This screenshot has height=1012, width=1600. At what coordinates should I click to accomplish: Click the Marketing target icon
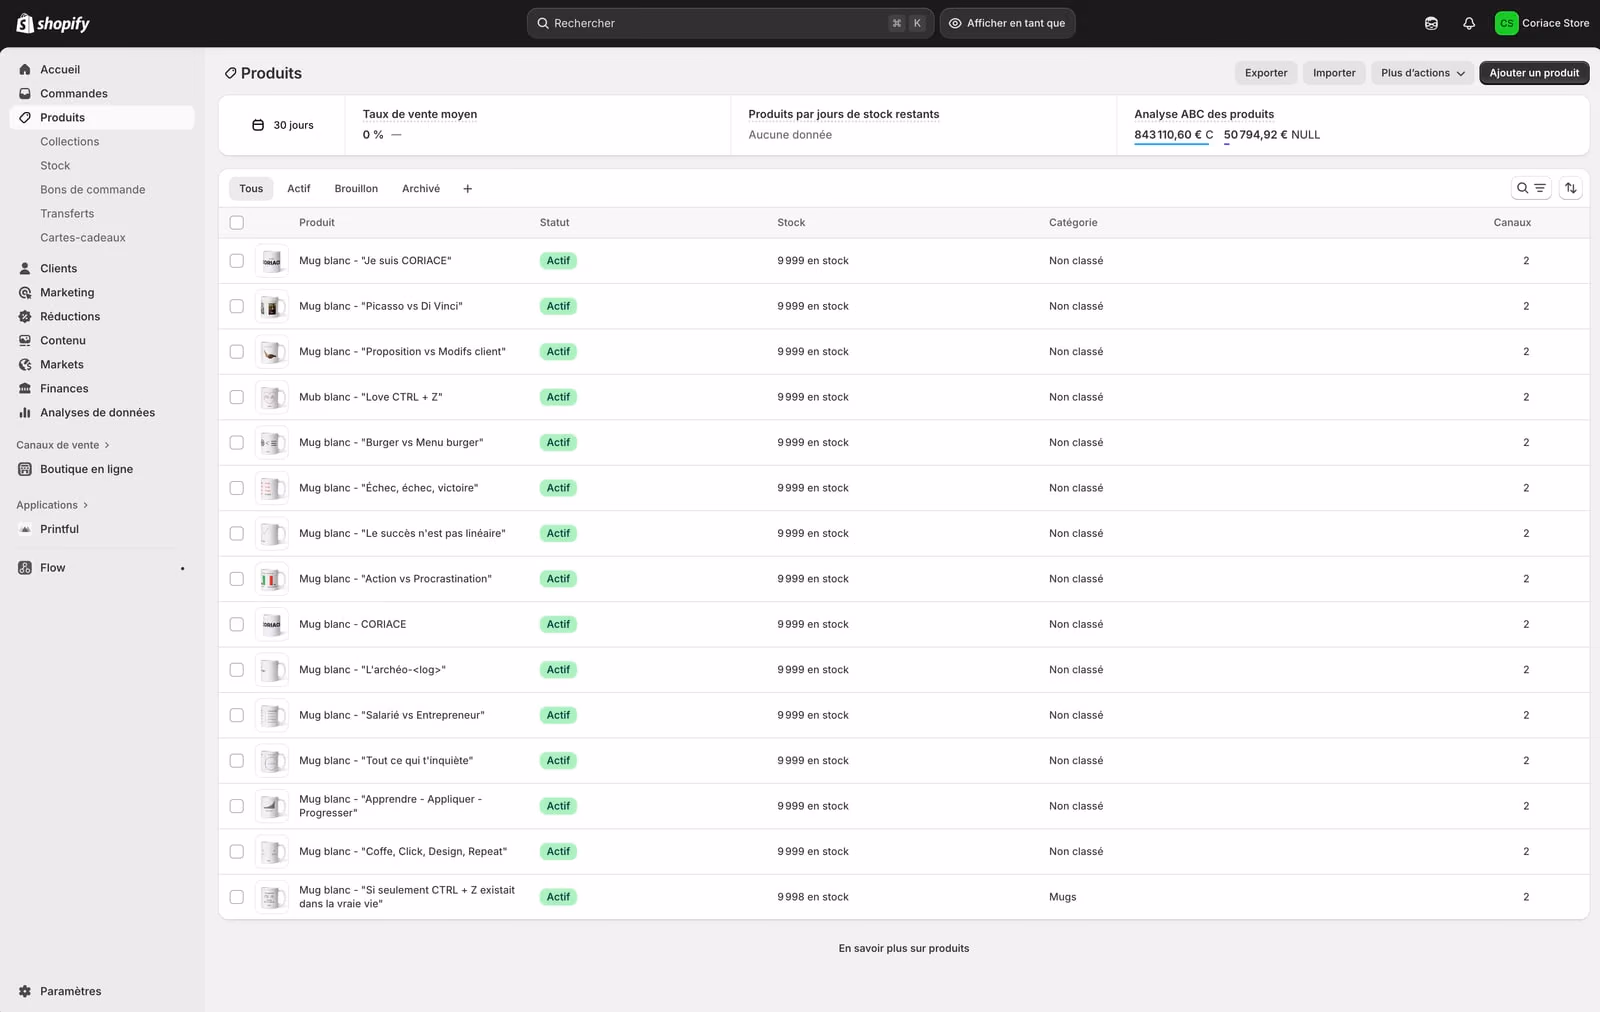tap(25, 292)
